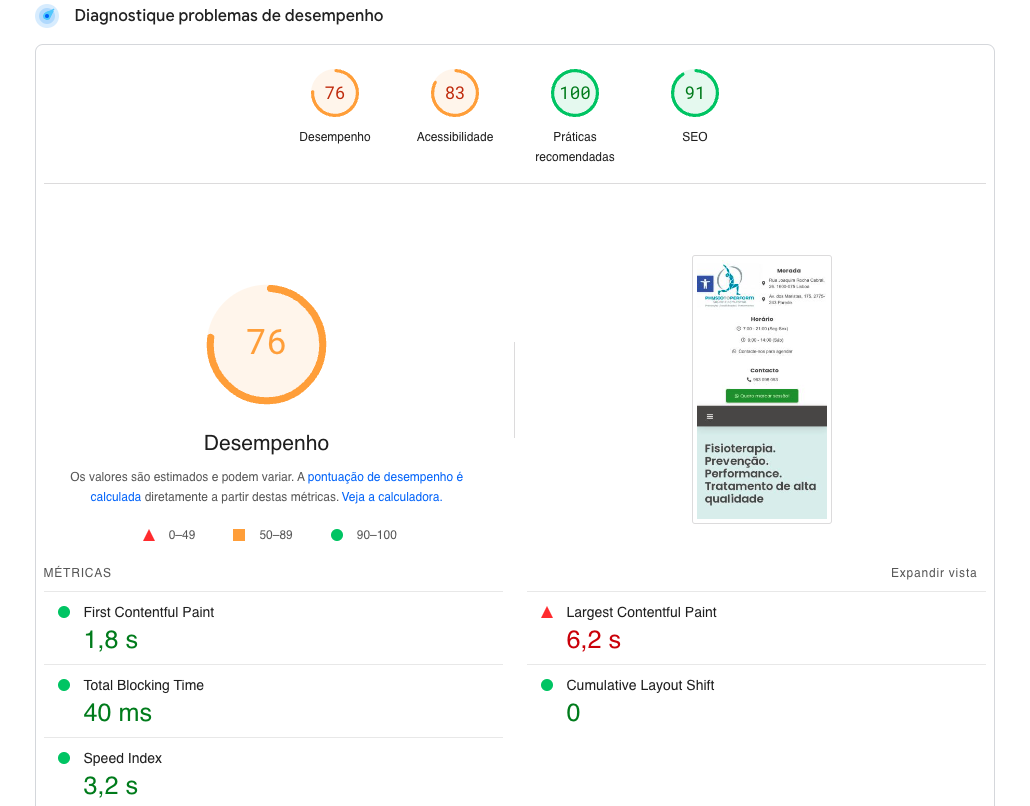
Task: Click the green circle 90–100 legend icon
Action: click(337, 535)
